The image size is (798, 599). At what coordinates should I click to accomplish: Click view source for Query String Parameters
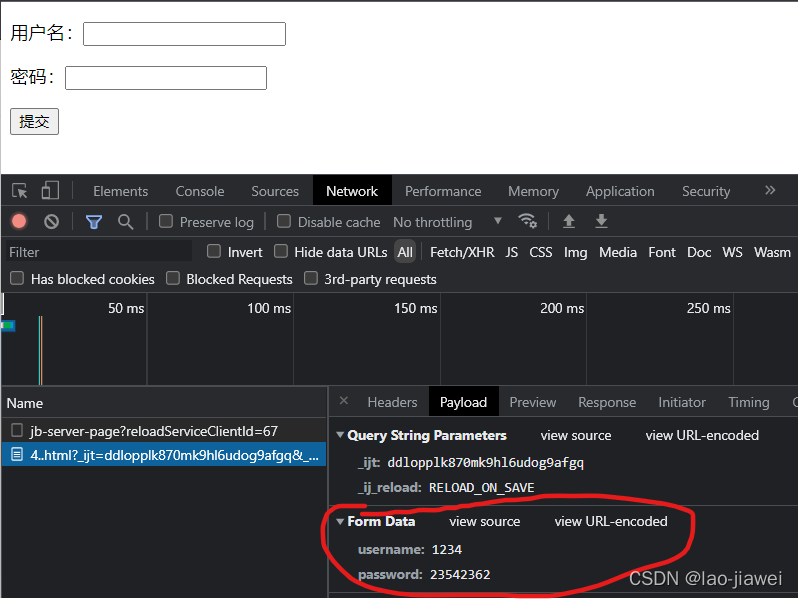(x=576, y=435)
